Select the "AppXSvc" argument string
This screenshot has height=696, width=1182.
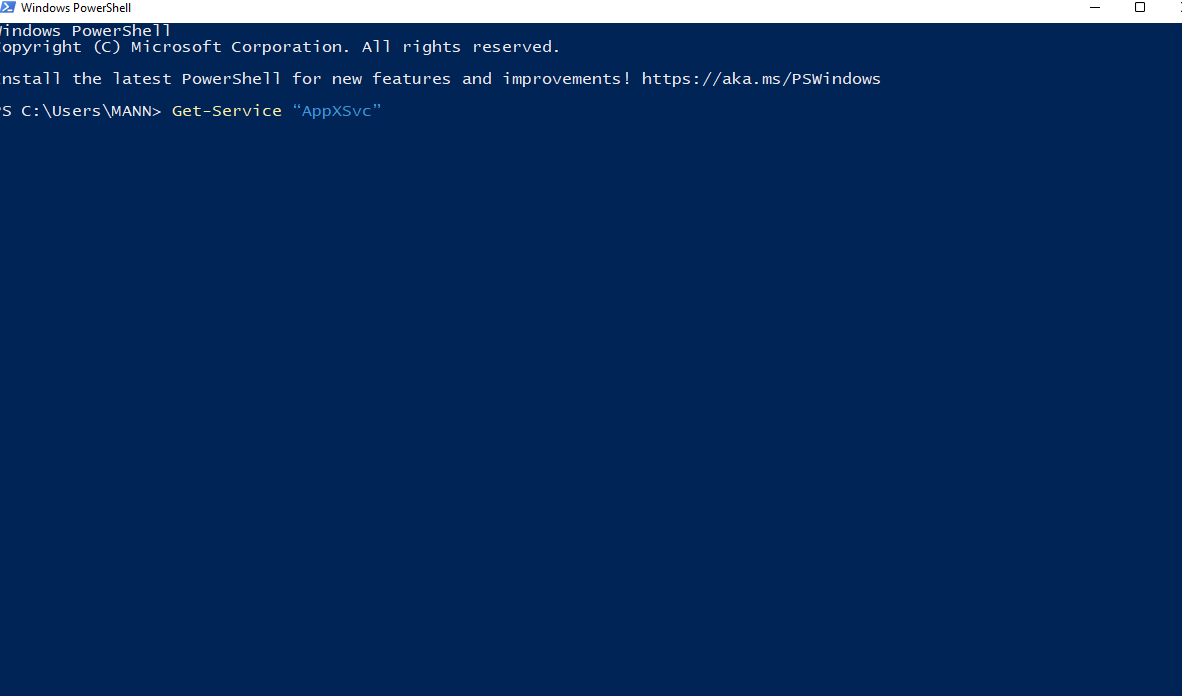click(336, 111)
